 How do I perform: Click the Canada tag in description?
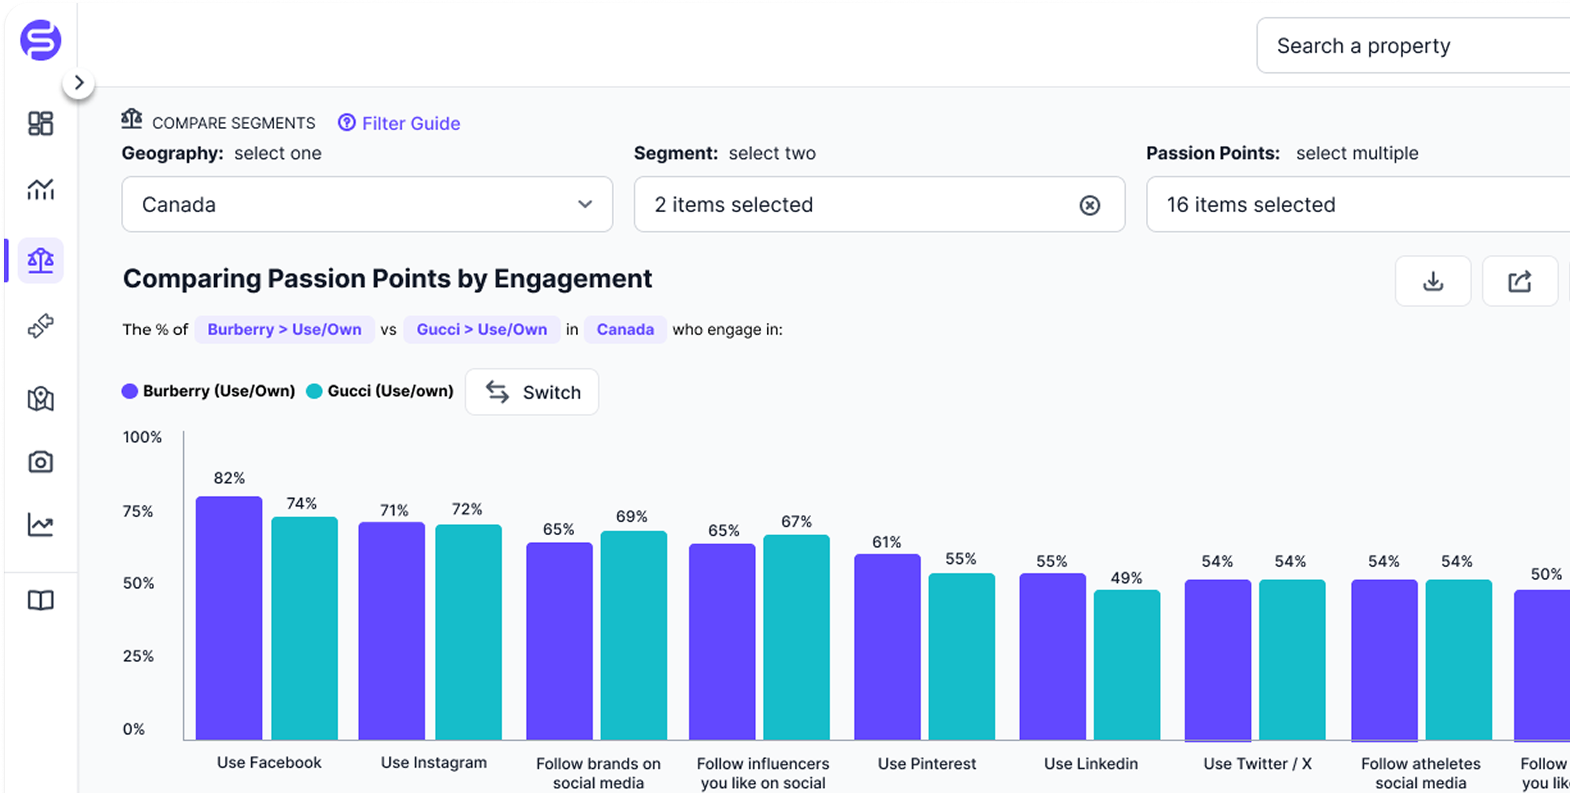[x=625, y=329]
